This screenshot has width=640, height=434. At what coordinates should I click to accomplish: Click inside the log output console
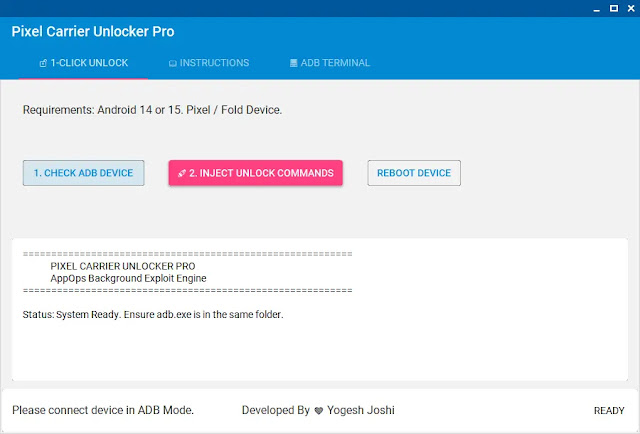click(x=320, y=350)
